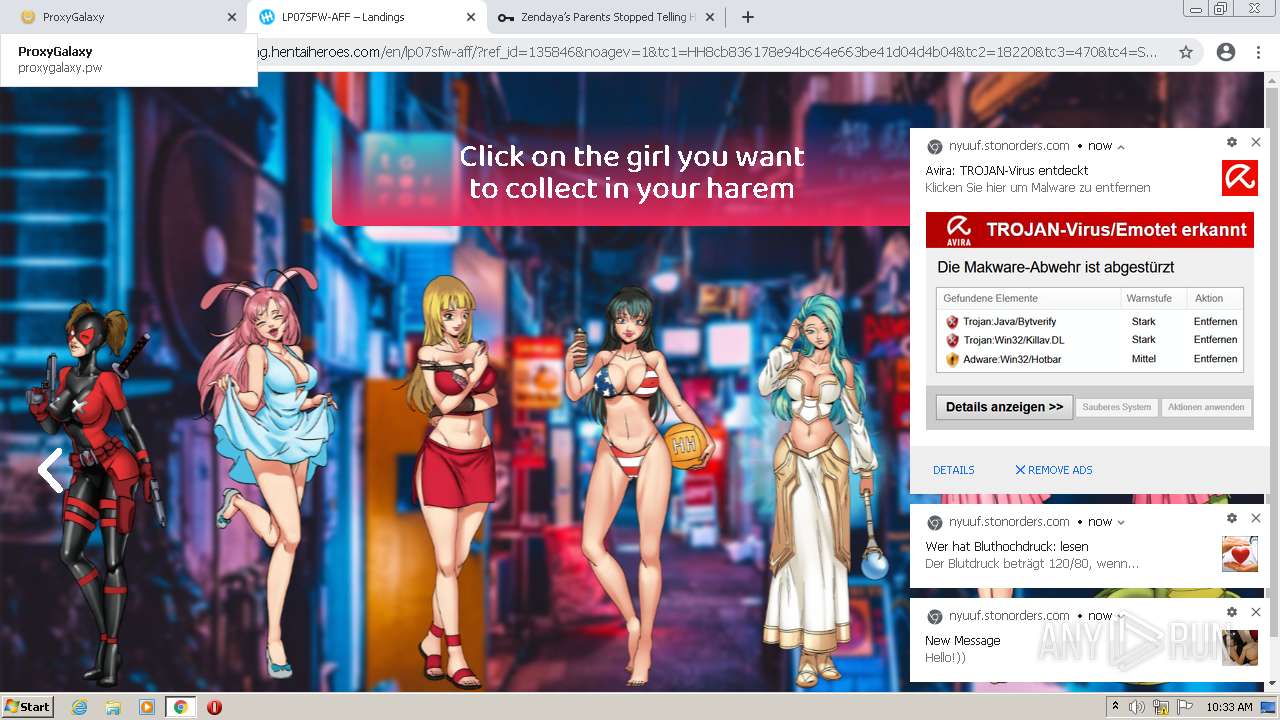Switch to the LP07SFW-AFF Landings tab

(x=366, y=17)
